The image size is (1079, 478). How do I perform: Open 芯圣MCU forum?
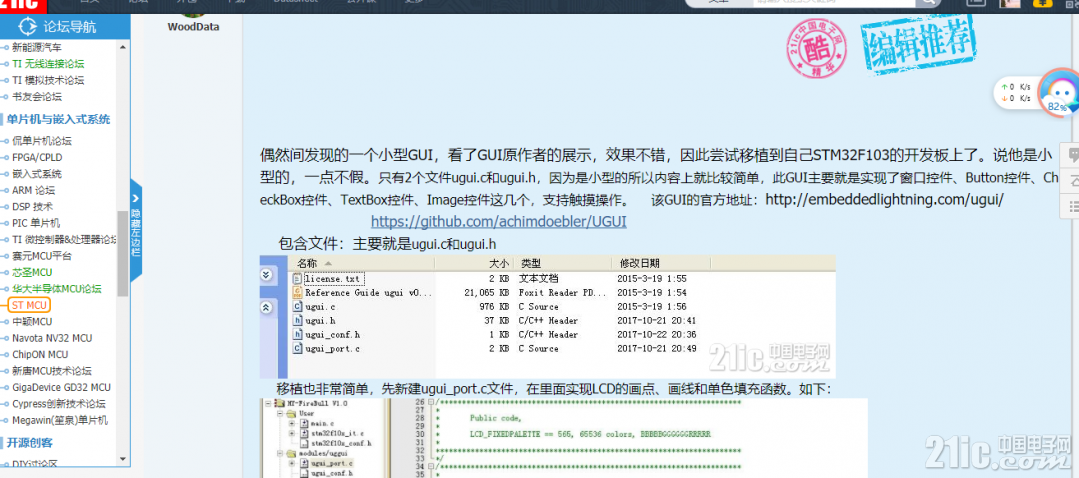click(x=32, y=272)
